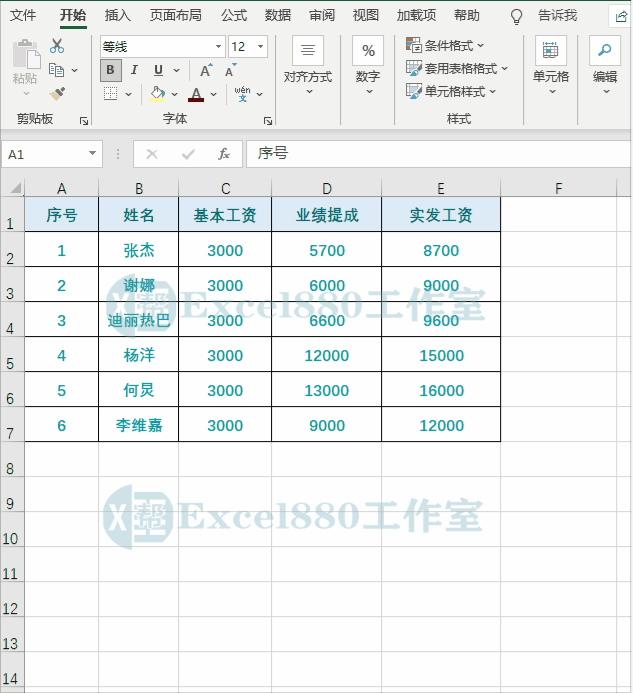633x693 pixels.
Task: Expand the Name Box A1 dropdown
Action: (x=92, y=153)
